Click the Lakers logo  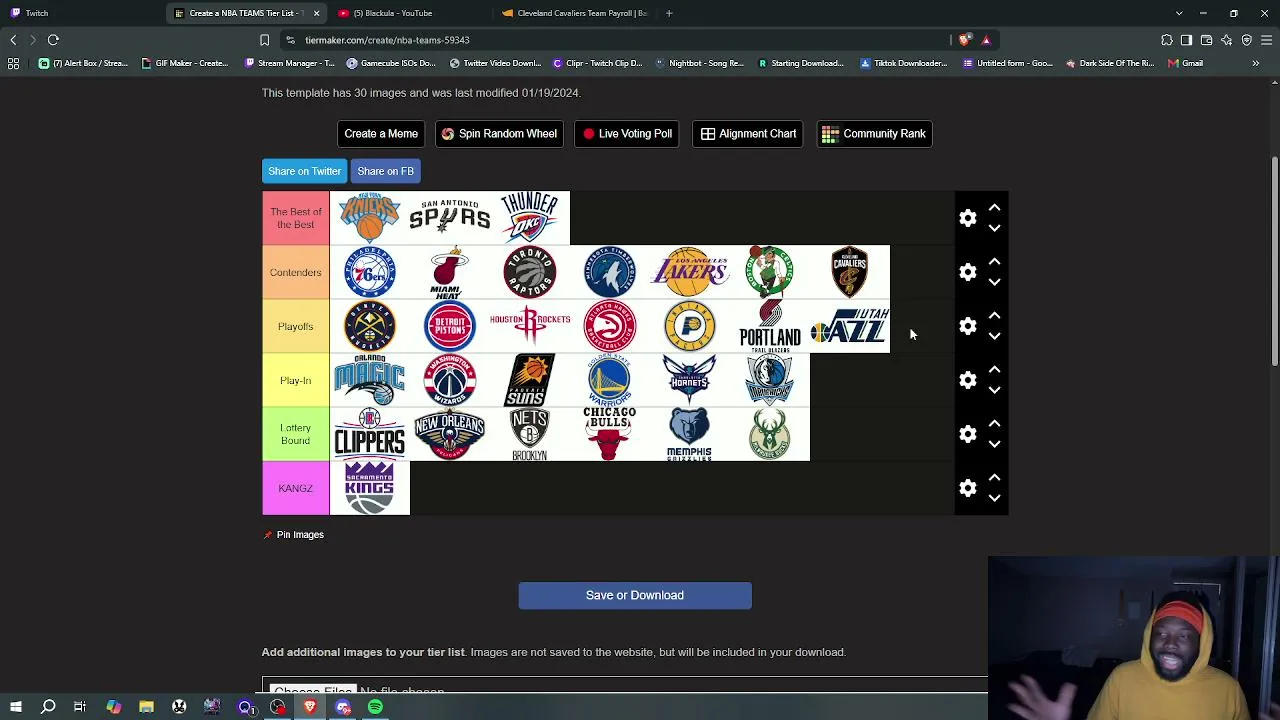(690, 272)
